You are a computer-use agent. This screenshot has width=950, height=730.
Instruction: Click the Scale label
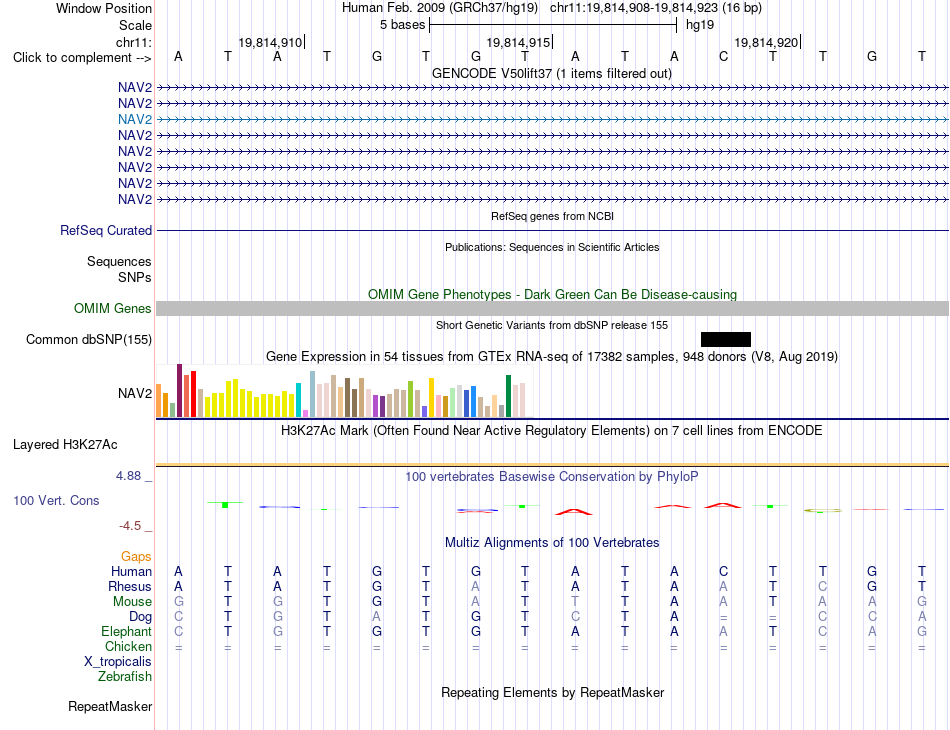coord(136,25)
